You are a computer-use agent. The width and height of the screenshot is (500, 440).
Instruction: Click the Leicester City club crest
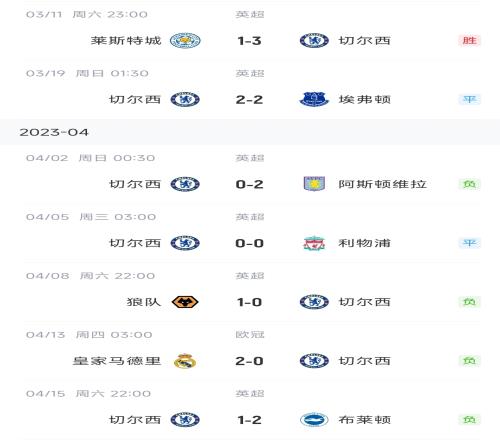185,41
